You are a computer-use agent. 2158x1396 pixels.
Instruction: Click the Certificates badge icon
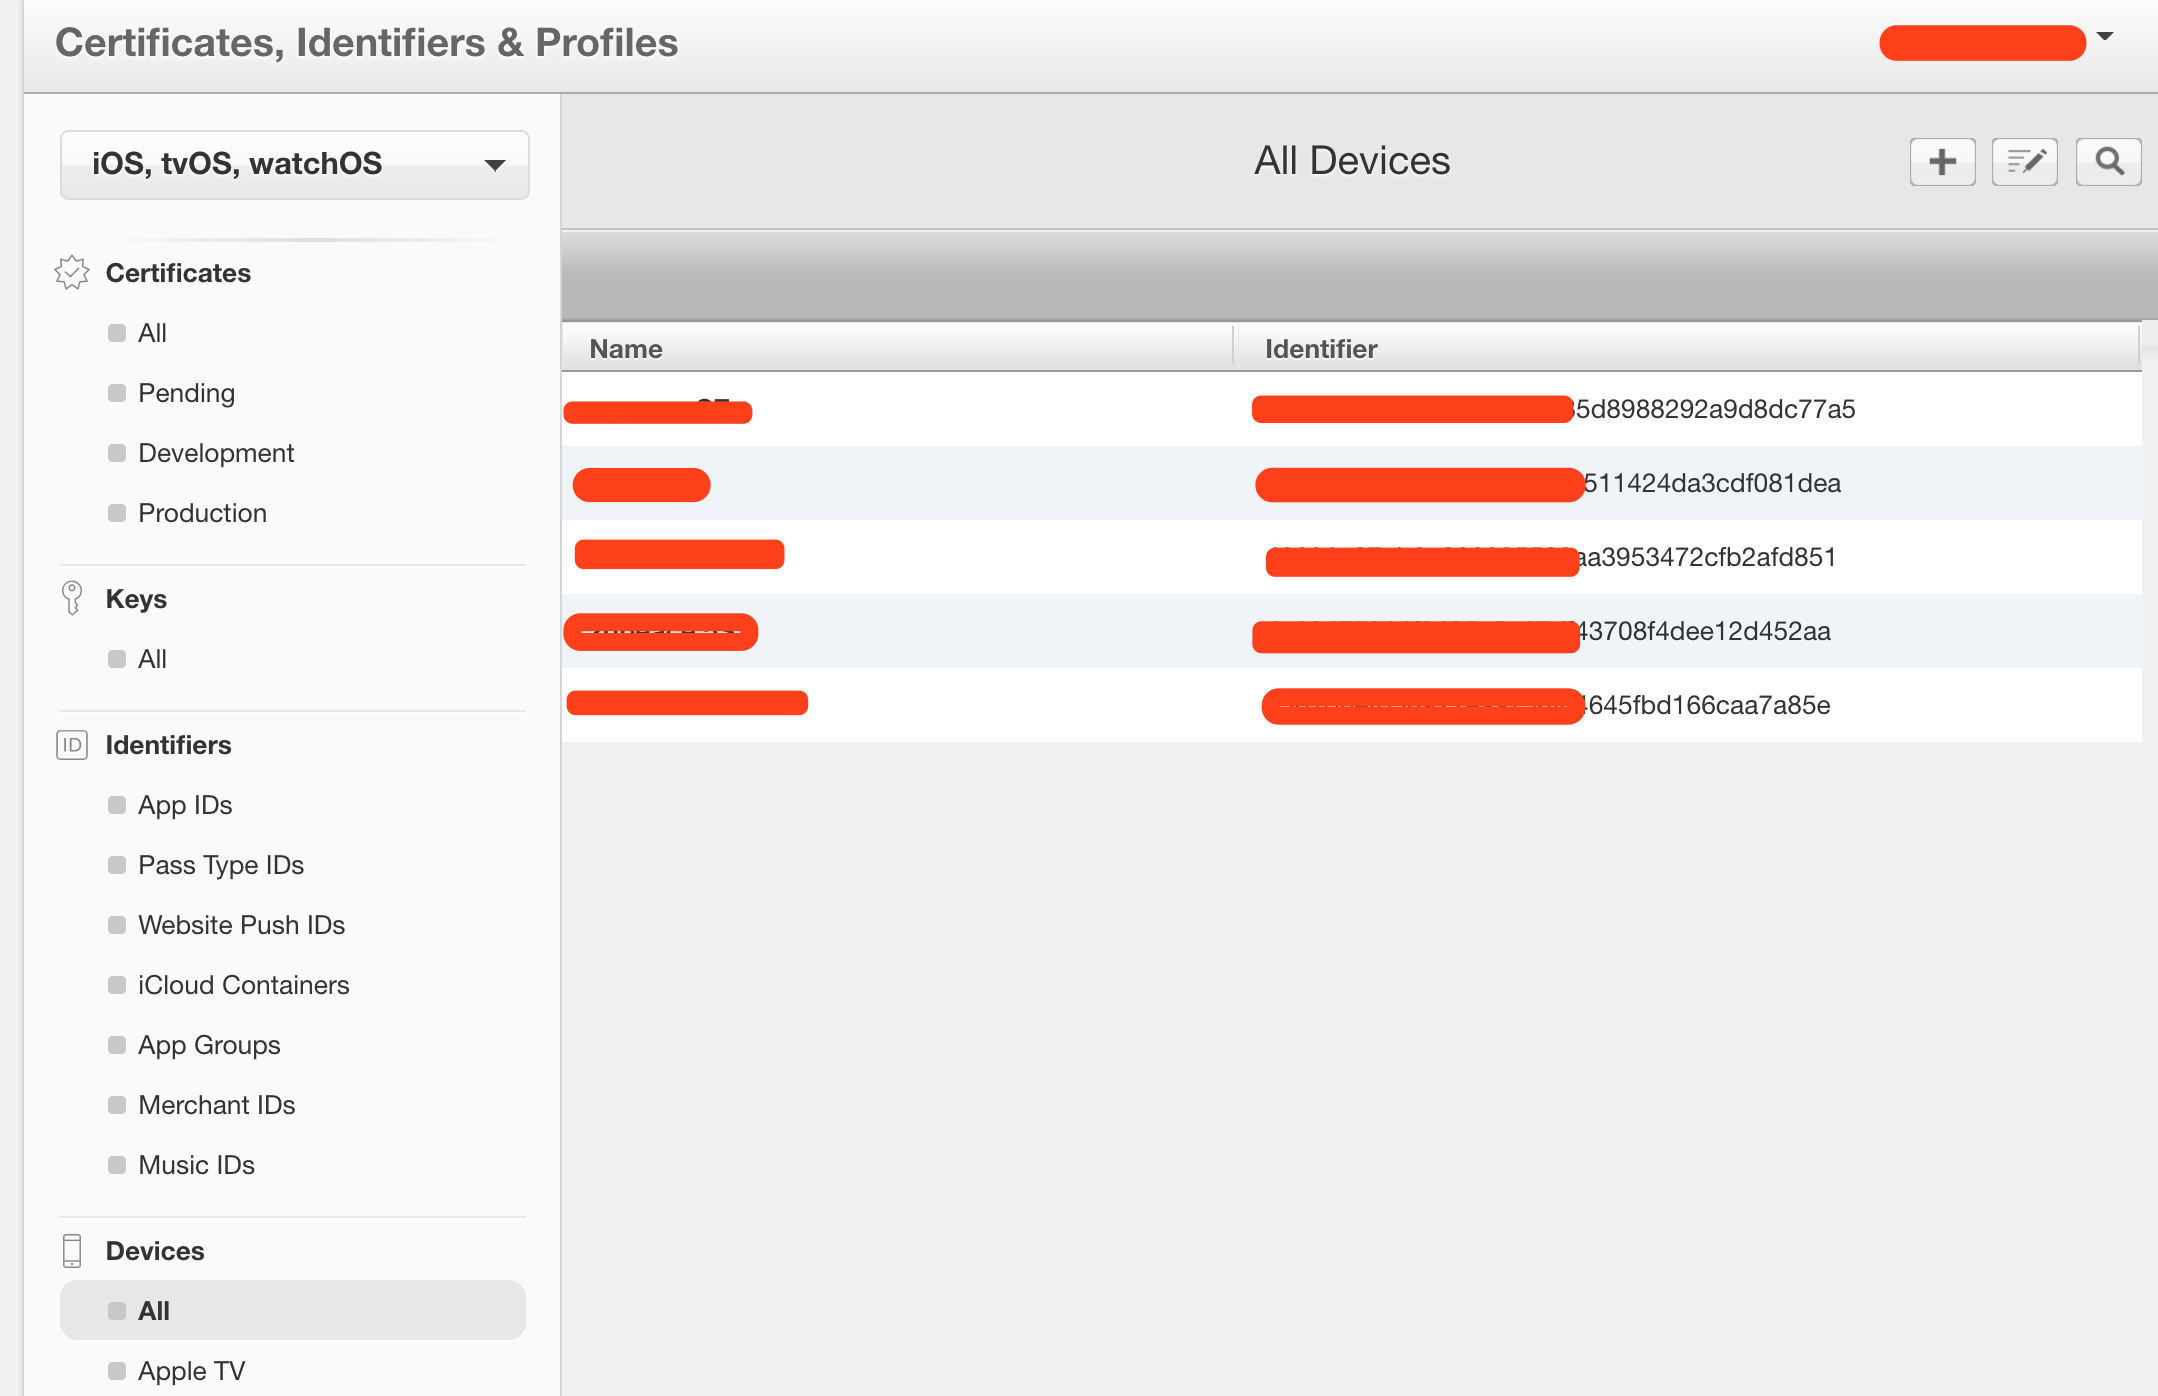coord(72,273)
